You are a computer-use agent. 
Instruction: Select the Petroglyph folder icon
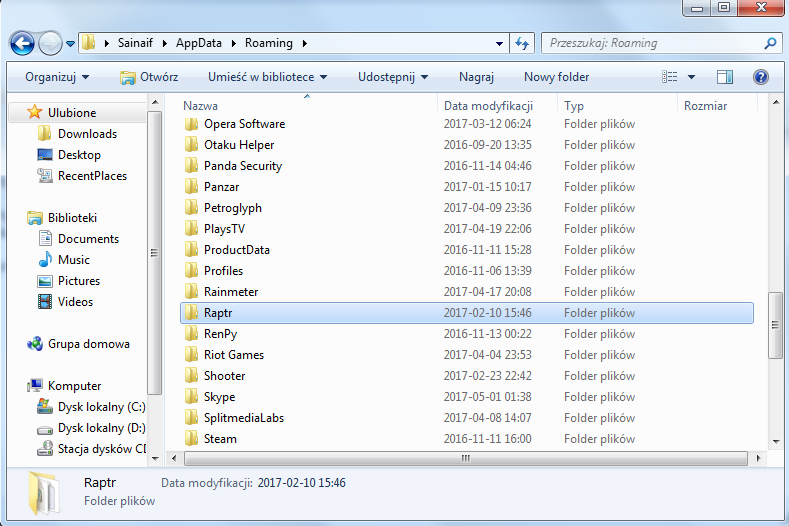point(191,208)
